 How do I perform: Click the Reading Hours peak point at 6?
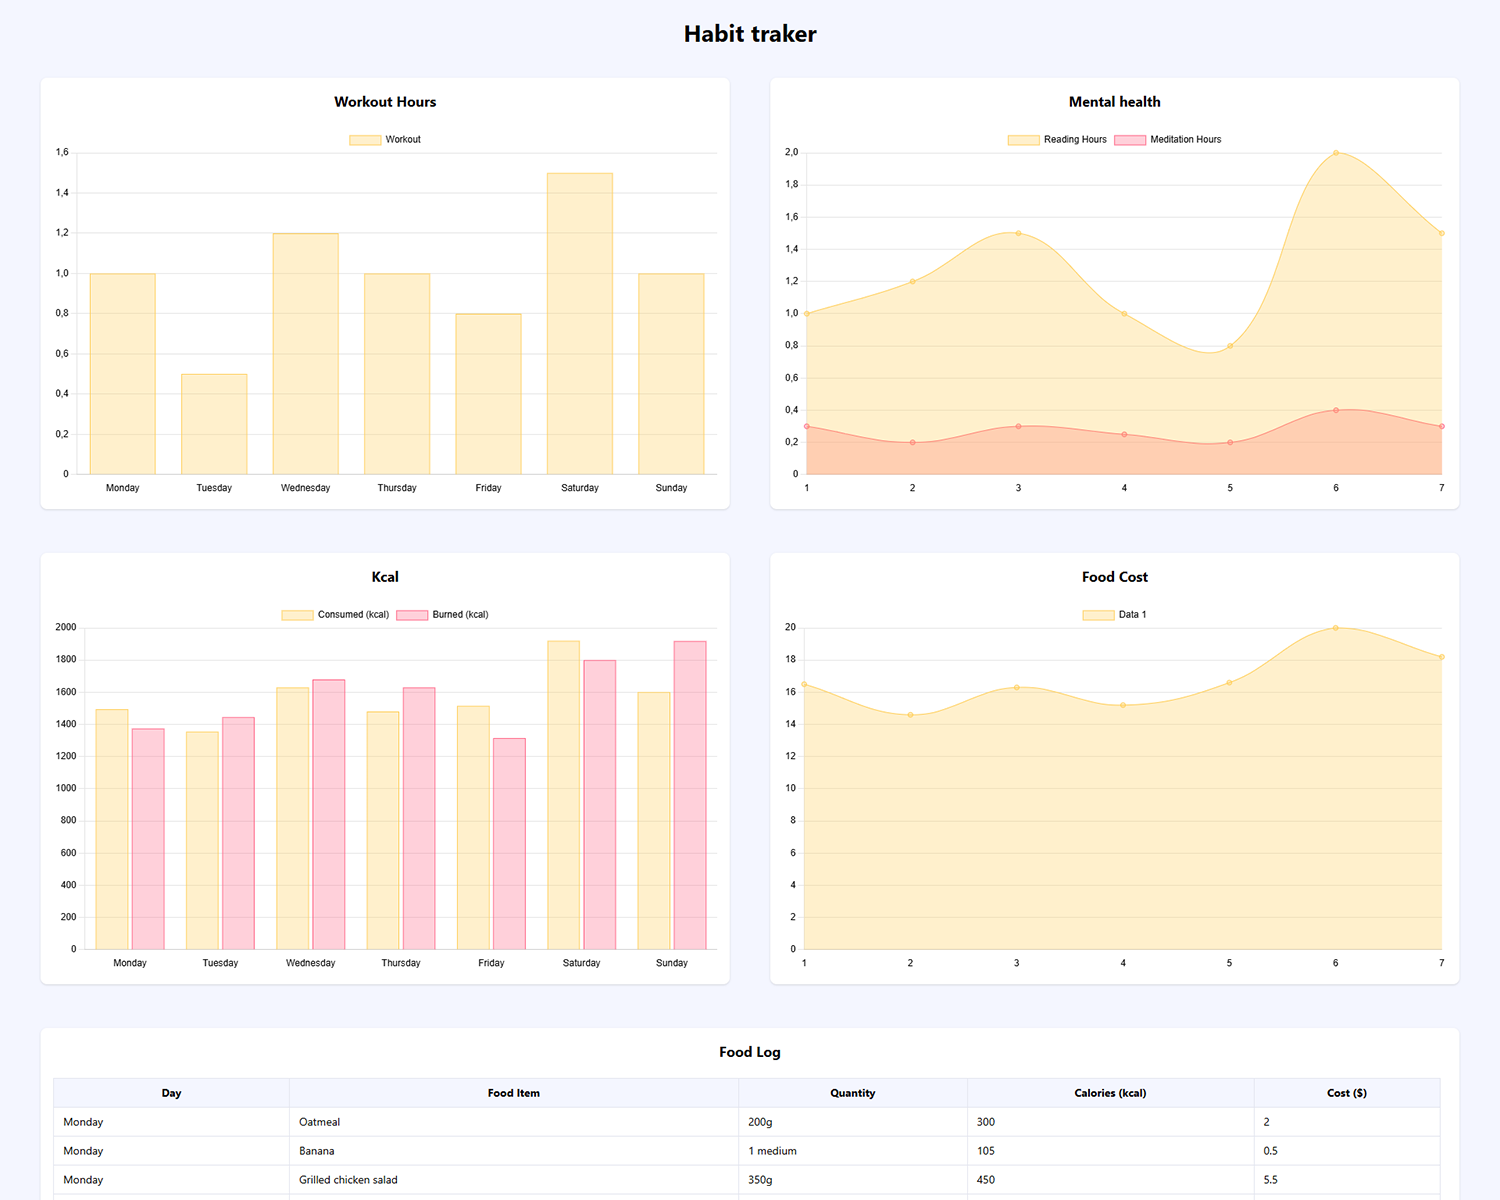click(1336, 153)
